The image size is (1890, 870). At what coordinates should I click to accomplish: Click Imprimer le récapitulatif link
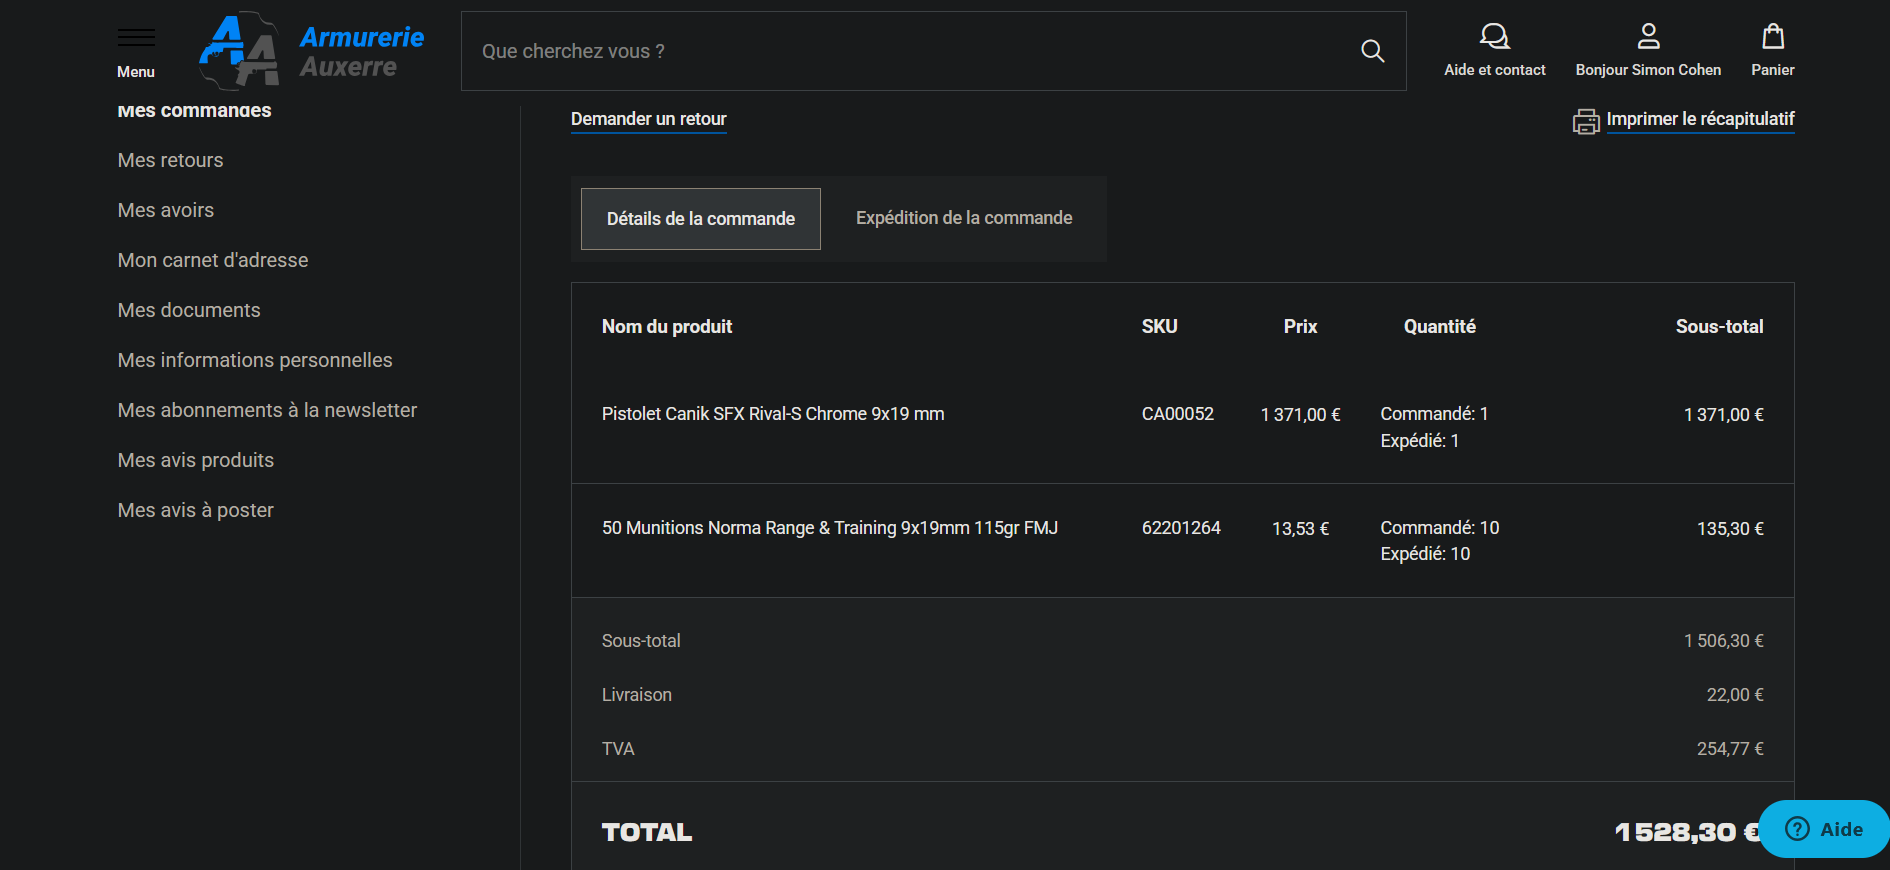[x=1700, y=119]
